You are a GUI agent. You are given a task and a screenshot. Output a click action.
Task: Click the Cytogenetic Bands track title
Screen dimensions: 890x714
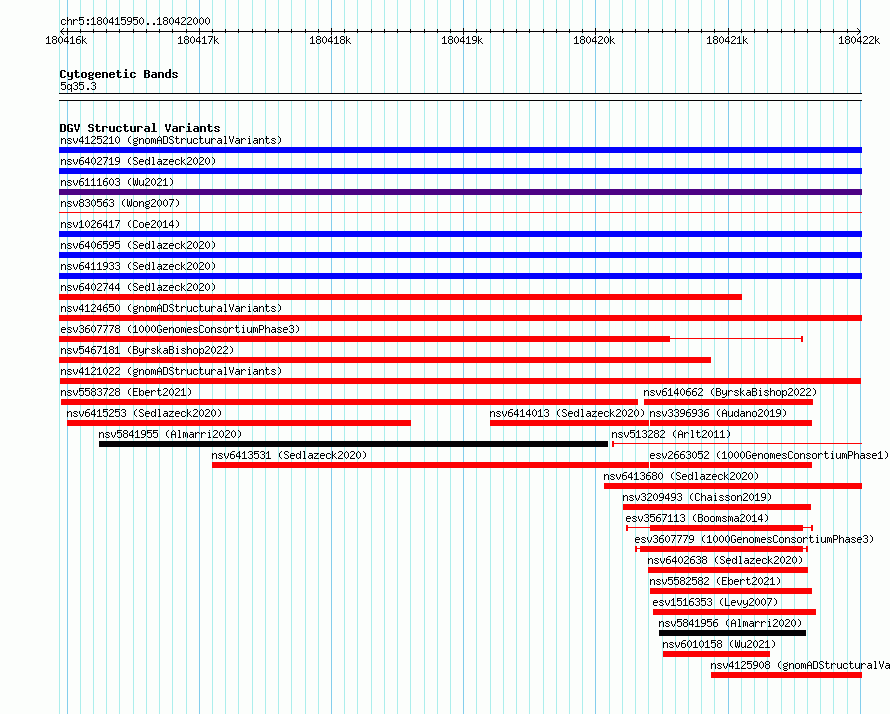pos(119,74)
